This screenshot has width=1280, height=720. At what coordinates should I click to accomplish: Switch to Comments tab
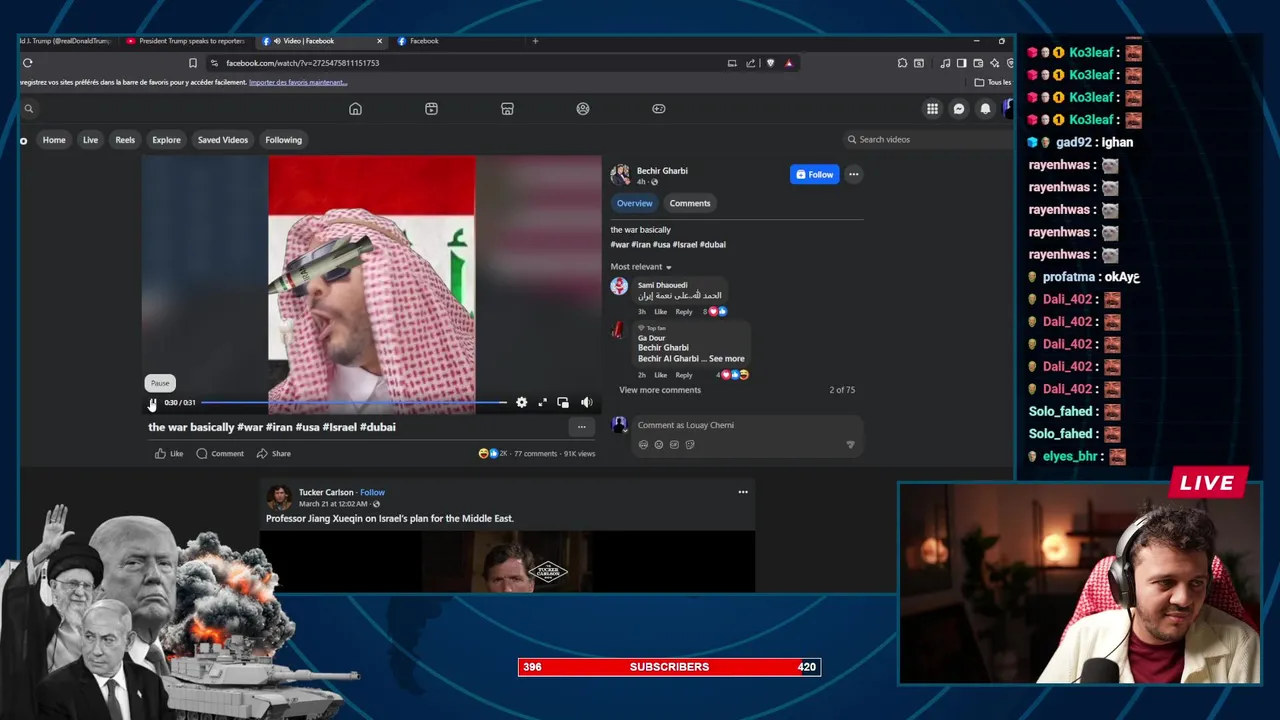(690, 203)
